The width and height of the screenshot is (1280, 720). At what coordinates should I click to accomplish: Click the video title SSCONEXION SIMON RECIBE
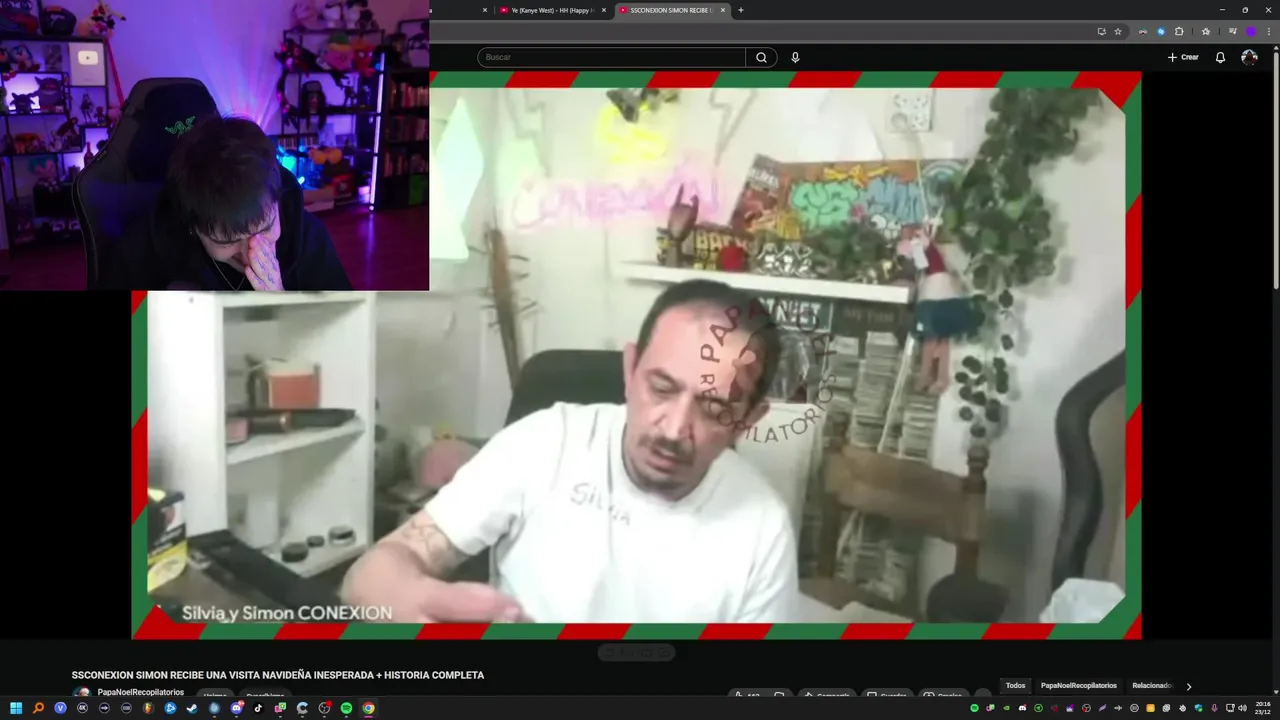coord(277,675)
